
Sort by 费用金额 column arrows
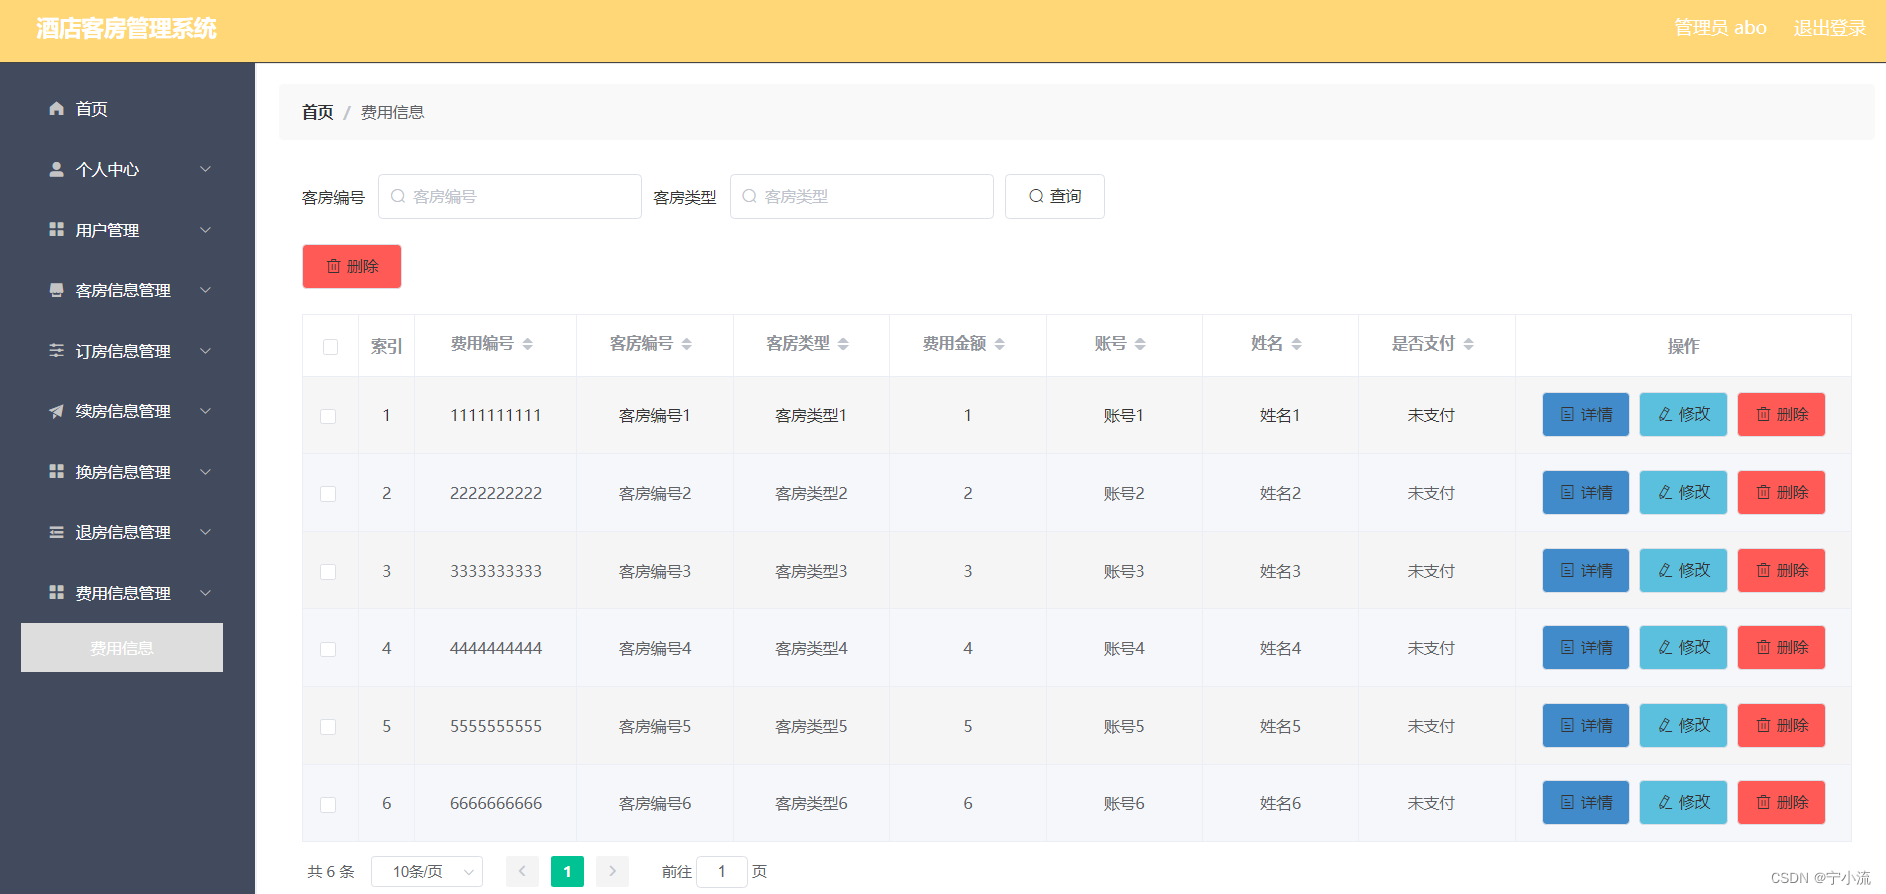click(x=1000, y=344)
